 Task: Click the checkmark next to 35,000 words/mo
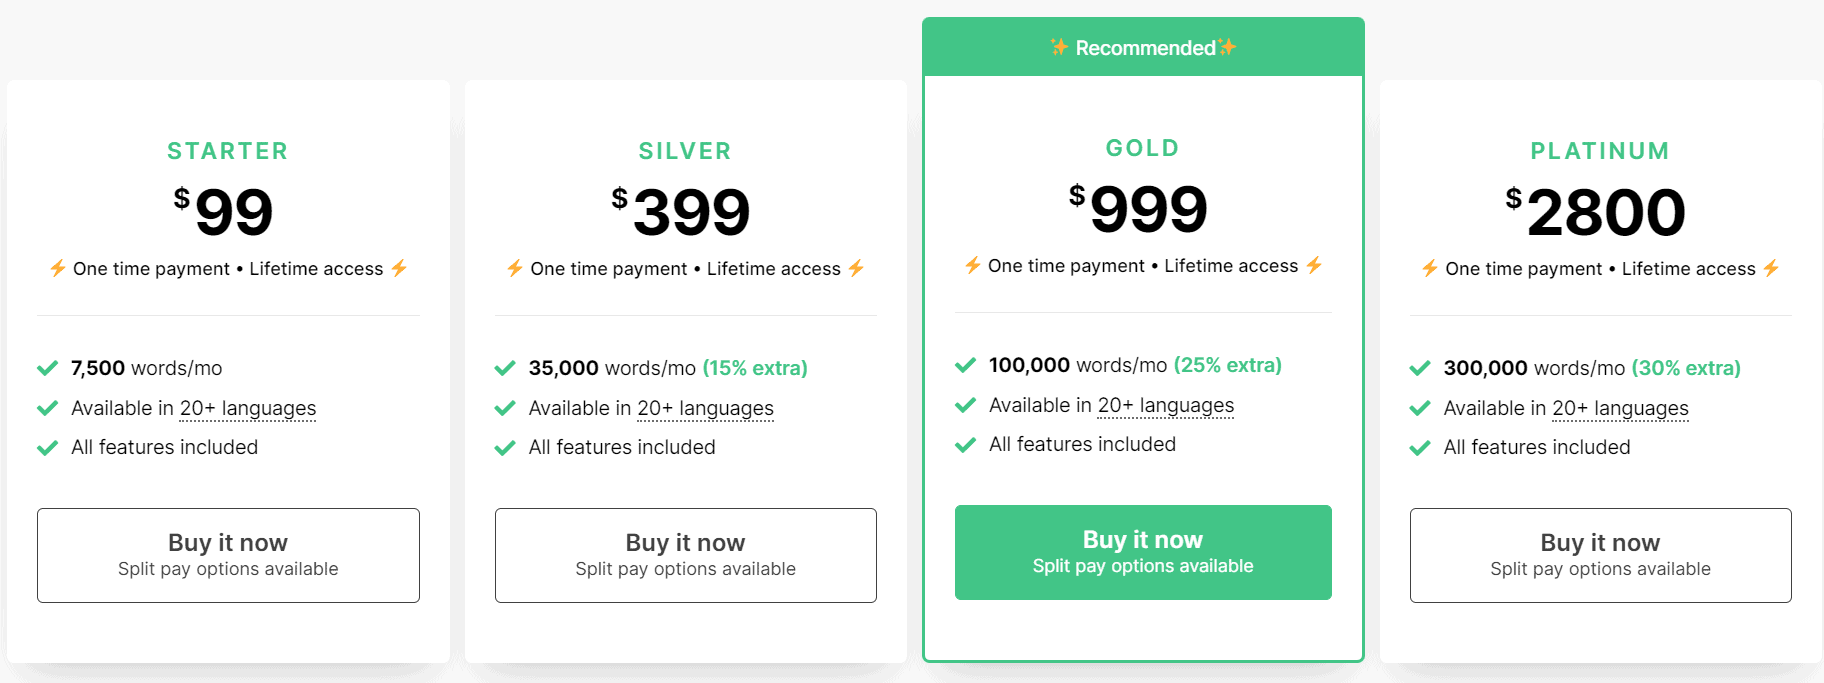click(x=504, y=368)
